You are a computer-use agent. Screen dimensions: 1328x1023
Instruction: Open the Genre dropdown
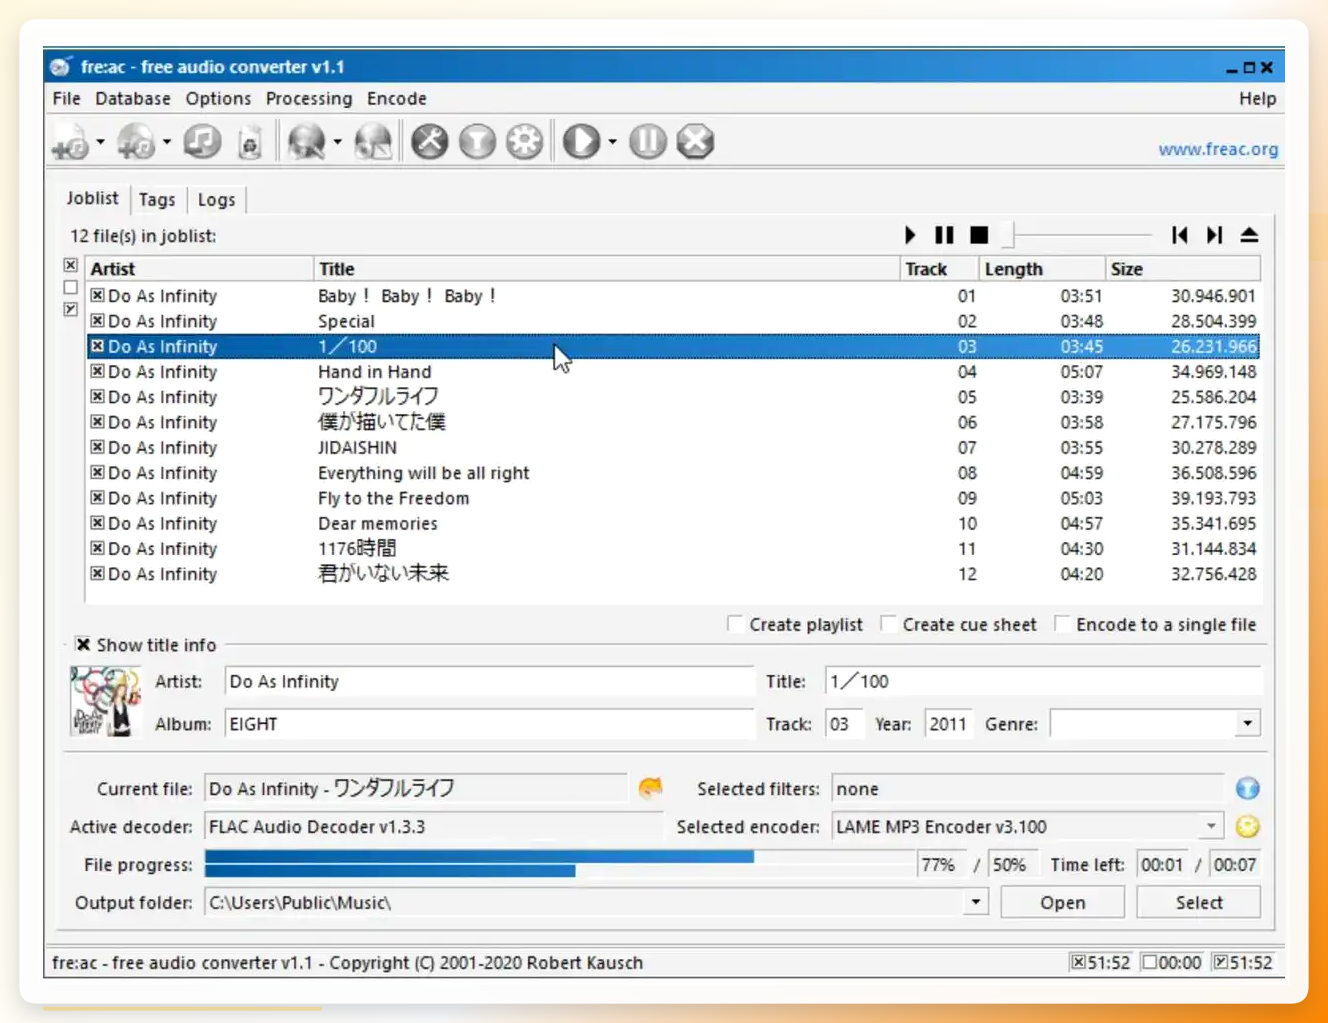1247,724
